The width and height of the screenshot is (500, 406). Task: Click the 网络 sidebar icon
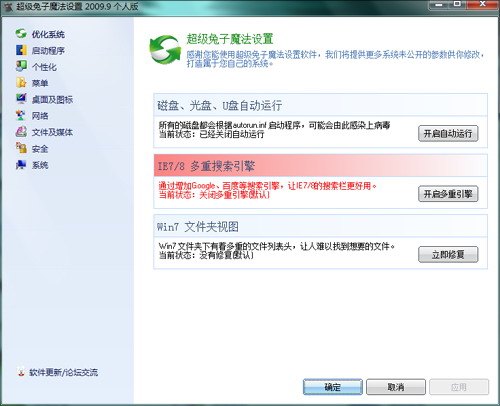coord(21,115)
